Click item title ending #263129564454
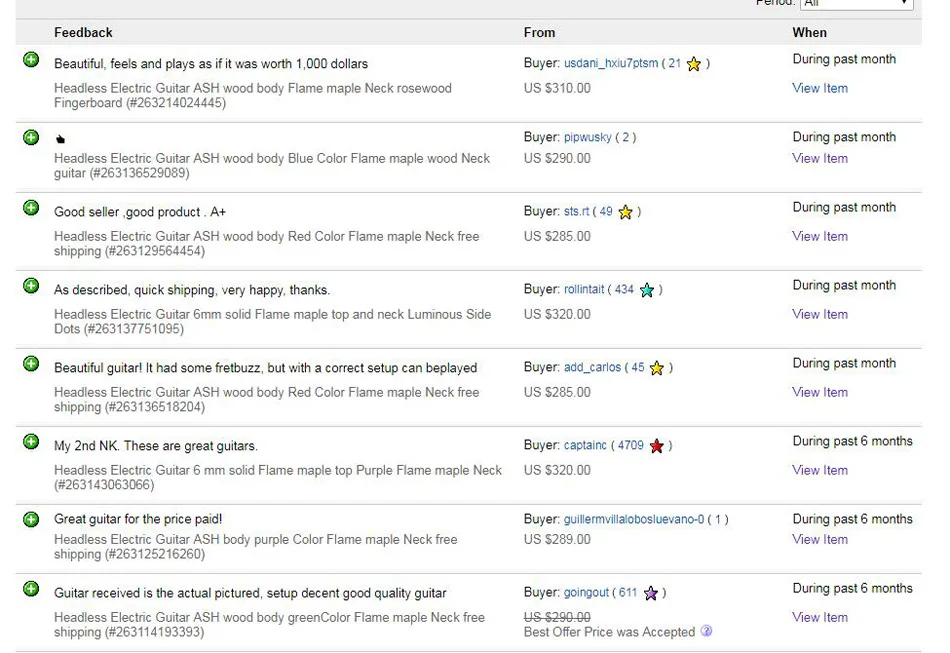The image size is (950, 653). [x=267, y=244]
